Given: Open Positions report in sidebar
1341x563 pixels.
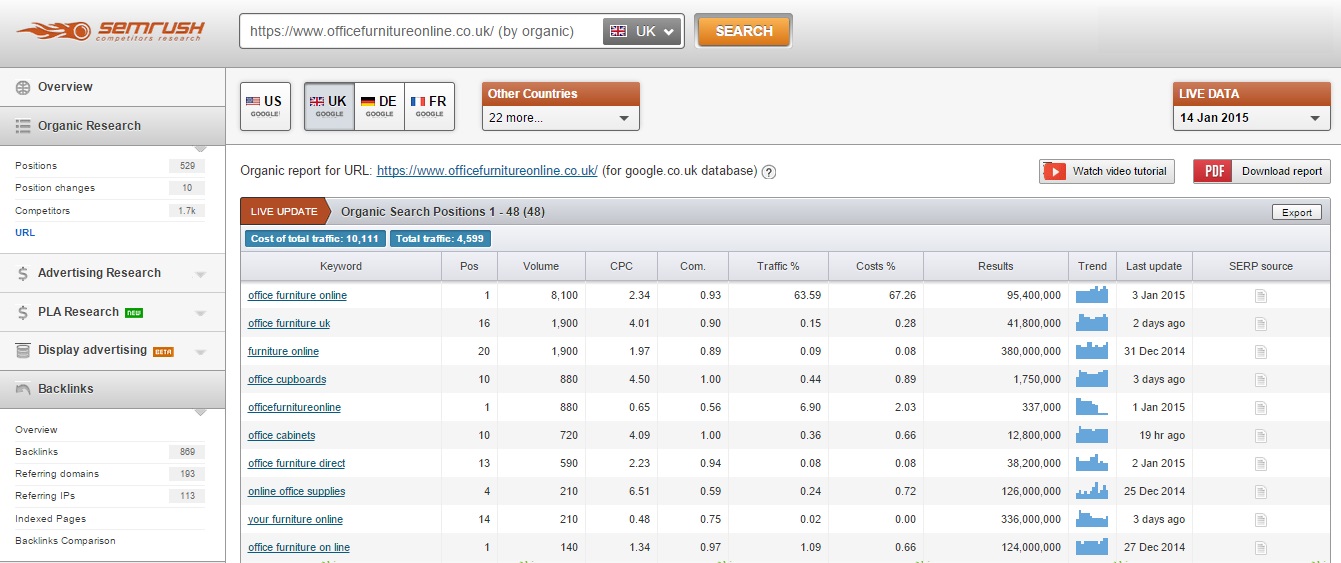Looking at the screenshot, I should click(36, 166).
